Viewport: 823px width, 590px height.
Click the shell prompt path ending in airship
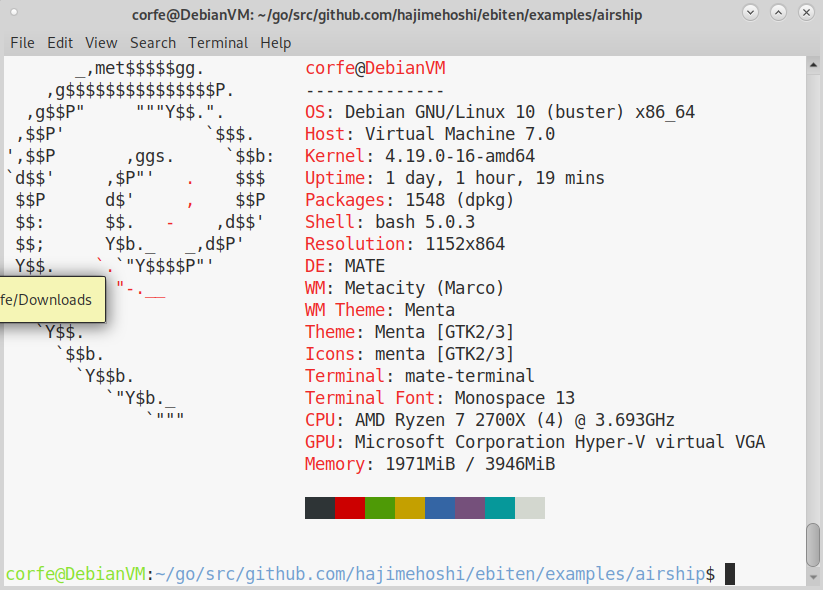coord(430,574)
